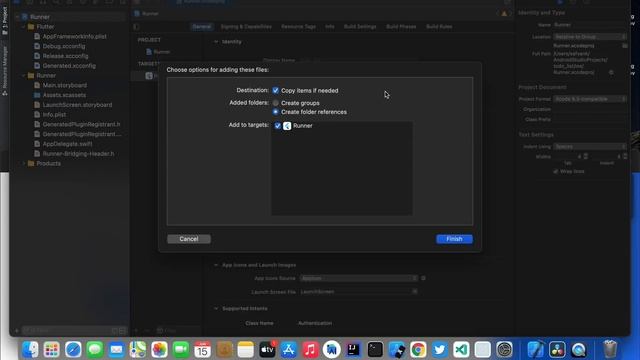Image resolution: width=640 pixels, height=360 pixels.
Task: Open FaceTime from the Dock
Action: click(181, 350)
